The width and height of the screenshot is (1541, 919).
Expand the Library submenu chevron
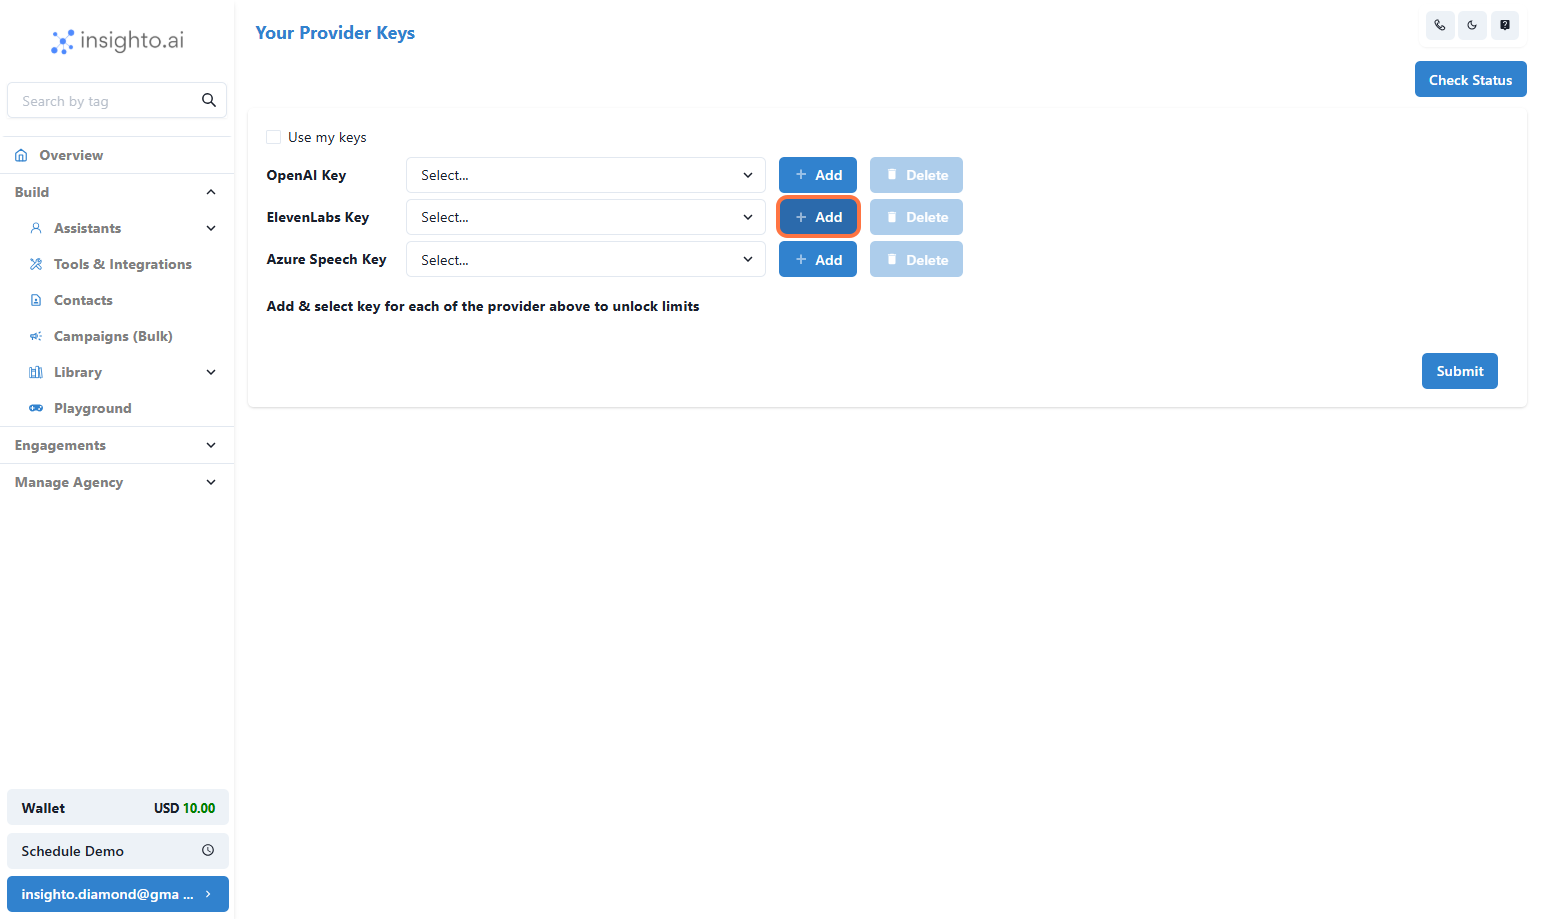coord(211,372)
